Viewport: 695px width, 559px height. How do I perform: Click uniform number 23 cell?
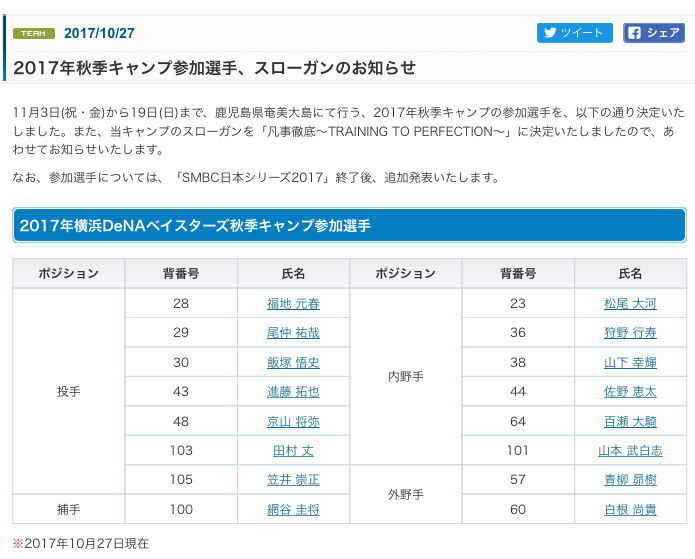pyautogui.click(x=518, y=304)
